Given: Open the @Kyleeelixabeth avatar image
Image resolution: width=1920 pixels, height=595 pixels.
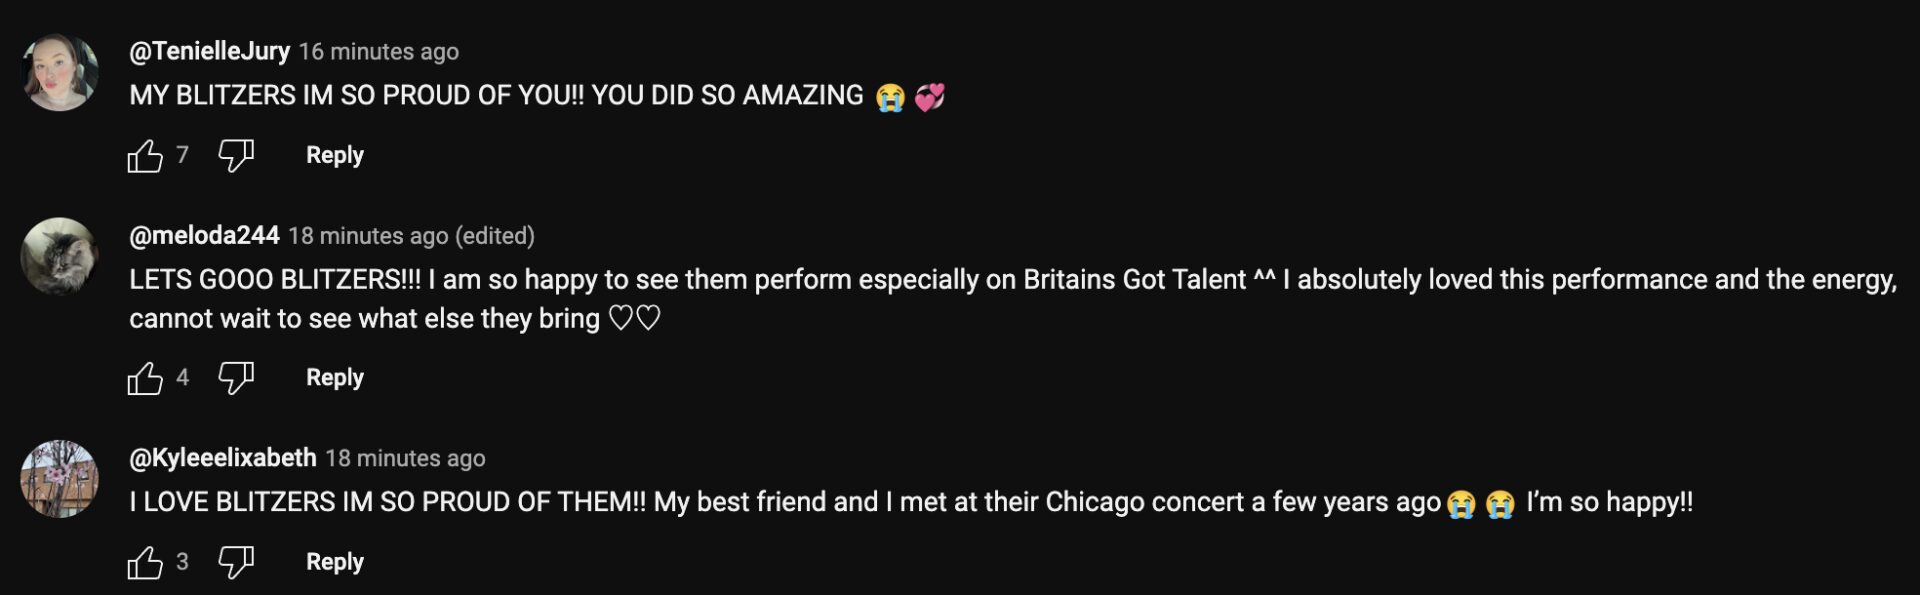Looking at the screenshot, I should [60, 479].
